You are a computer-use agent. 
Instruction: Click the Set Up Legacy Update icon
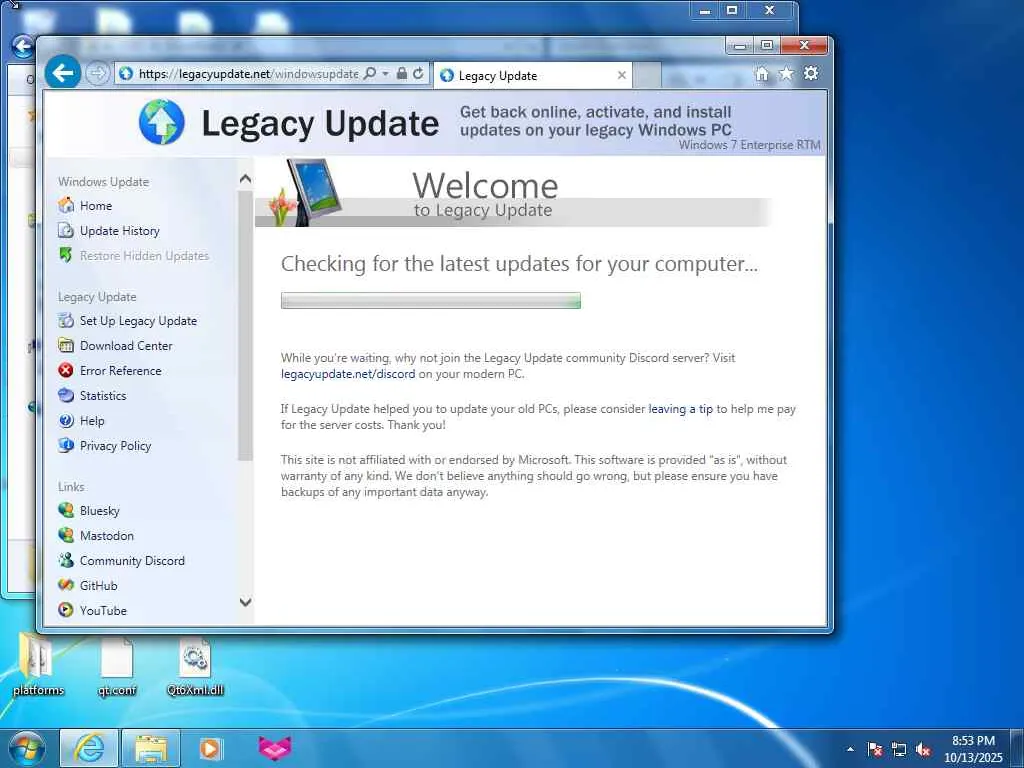66,320
